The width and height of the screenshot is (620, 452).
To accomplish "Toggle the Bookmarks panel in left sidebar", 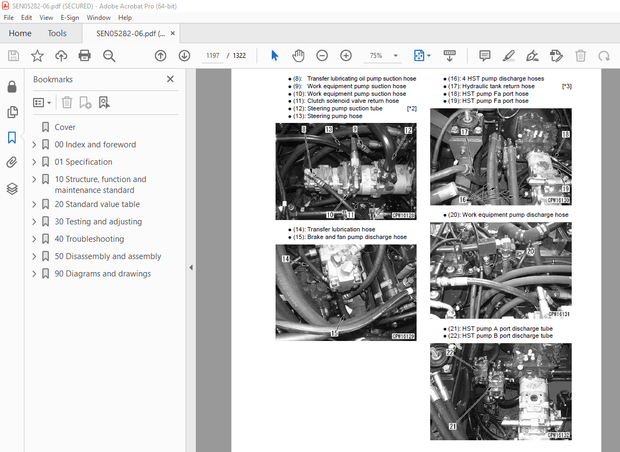I will click(x=12, y=137).
